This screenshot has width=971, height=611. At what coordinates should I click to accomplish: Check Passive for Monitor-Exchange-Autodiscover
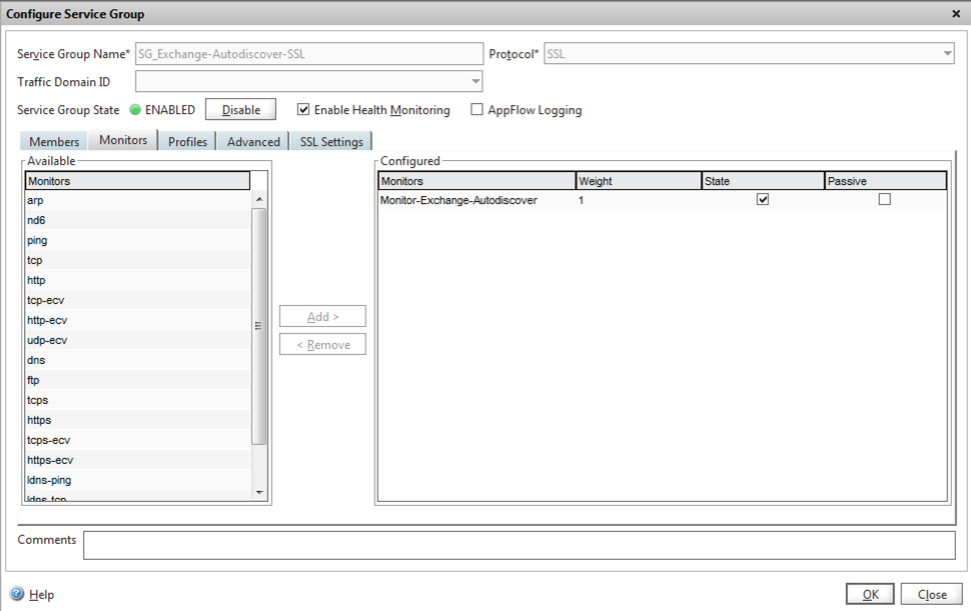point(884,200)
